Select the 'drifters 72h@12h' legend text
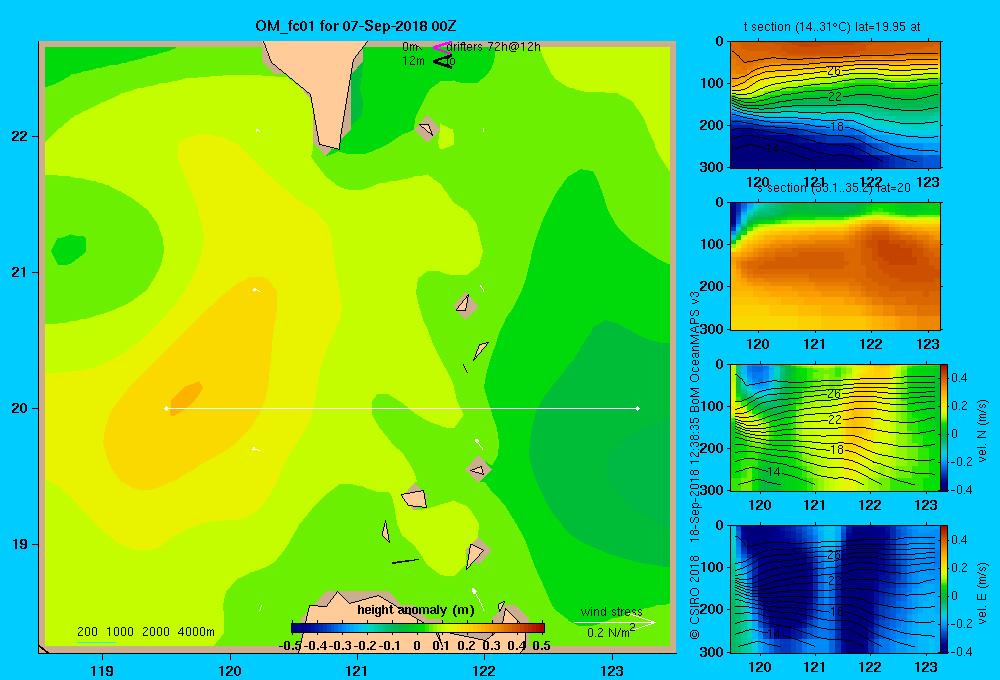1000x680 pixels. click(494, 47)
